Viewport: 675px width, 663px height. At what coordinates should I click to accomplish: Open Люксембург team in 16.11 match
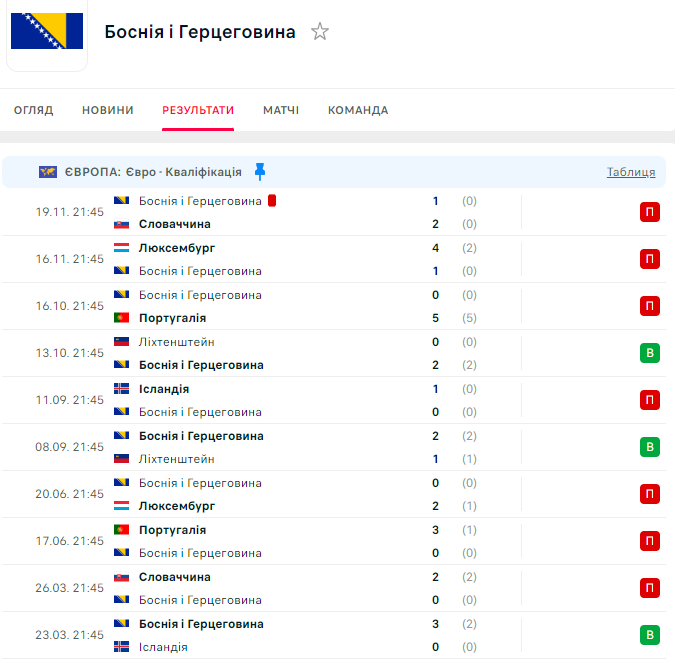pyautogui.click(x=177, y=248)
